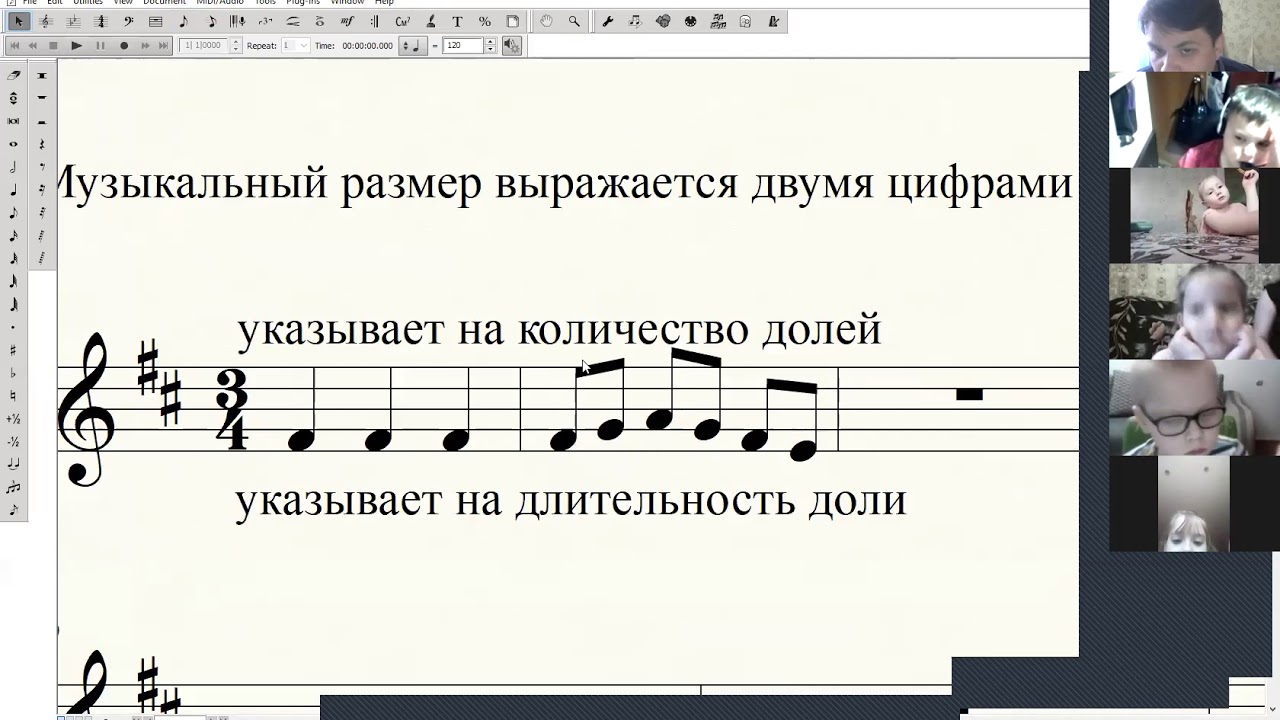Open the Window menu
Viewport: 1280px width, 720px height.
tap(348, 2)
